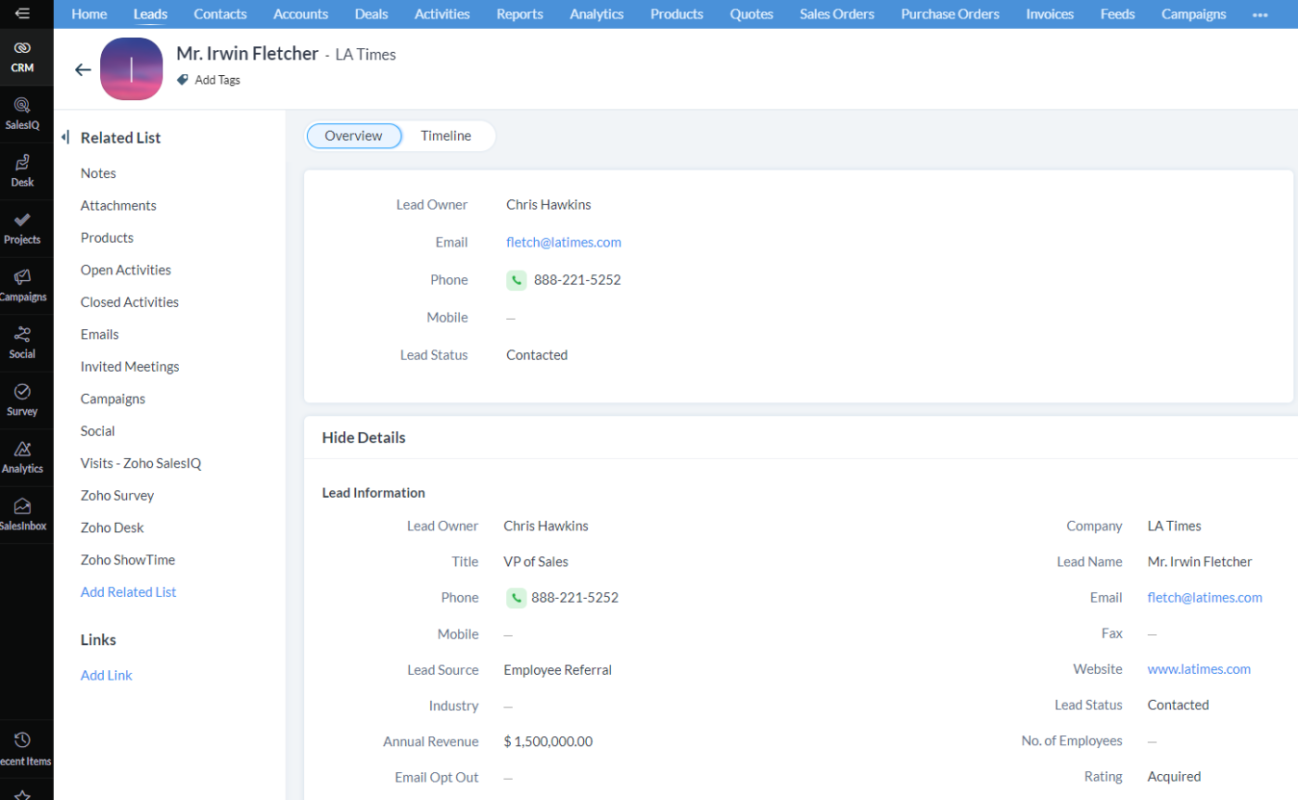
Task: Open Recent Items in the sidebar
Action: click(x=22, y=748)
